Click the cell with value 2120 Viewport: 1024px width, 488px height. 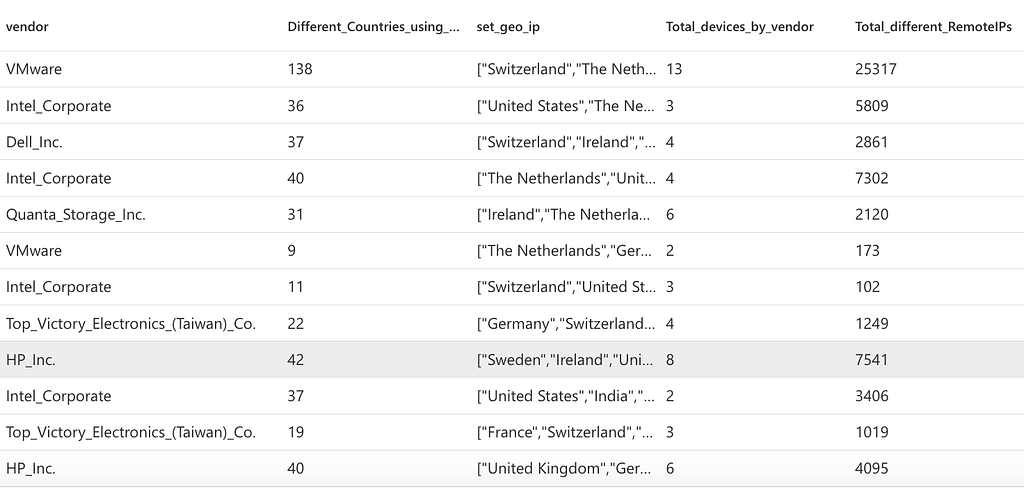[872, 214]
